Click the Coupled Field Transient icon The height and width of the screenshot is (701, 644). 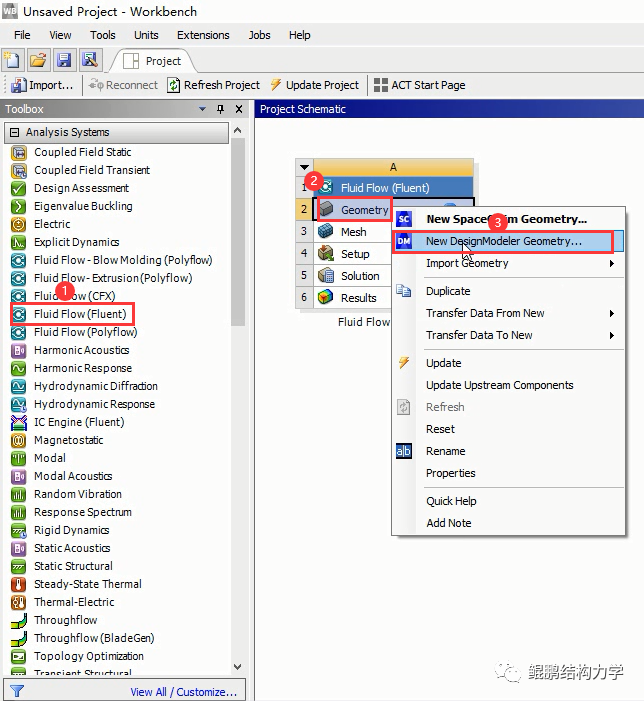(x=18, y=171)
